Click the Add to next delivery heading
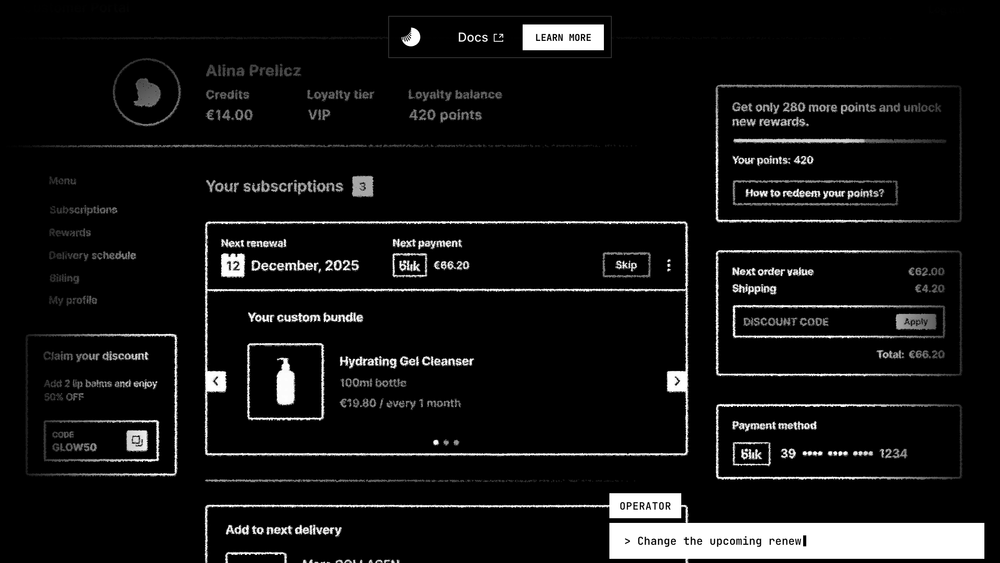1000x563 pixels. tap(283, 530)
